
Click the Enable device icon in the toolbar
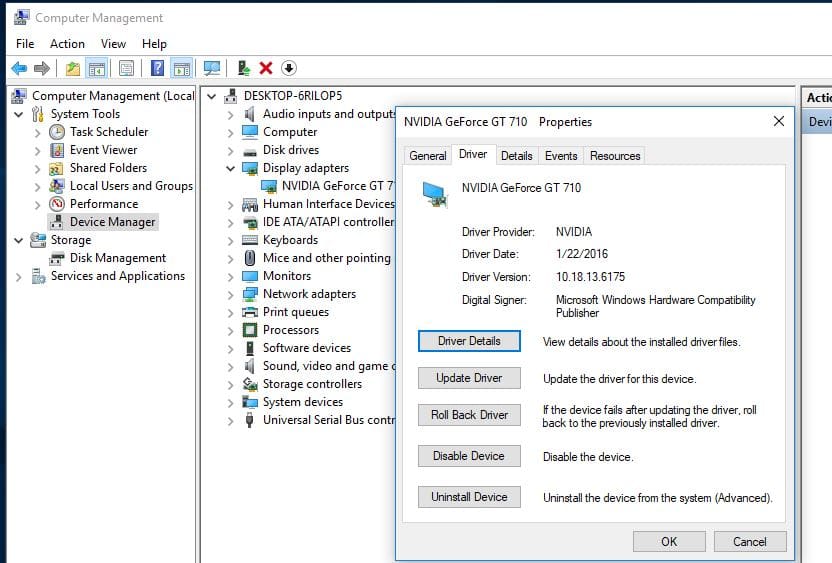point(244,68)
